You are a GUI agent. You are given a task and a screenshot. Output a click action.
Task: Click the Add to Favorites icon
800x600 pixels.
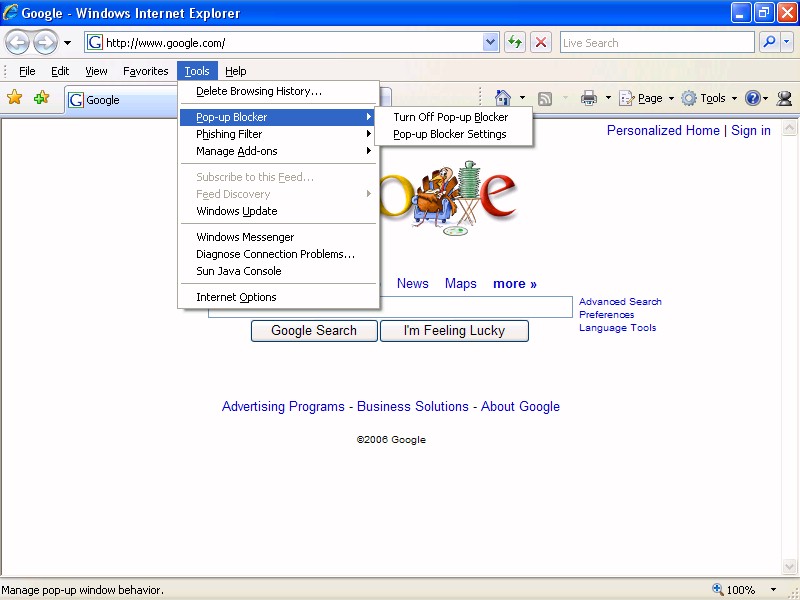pyautogui.click(x=41, y=98)
